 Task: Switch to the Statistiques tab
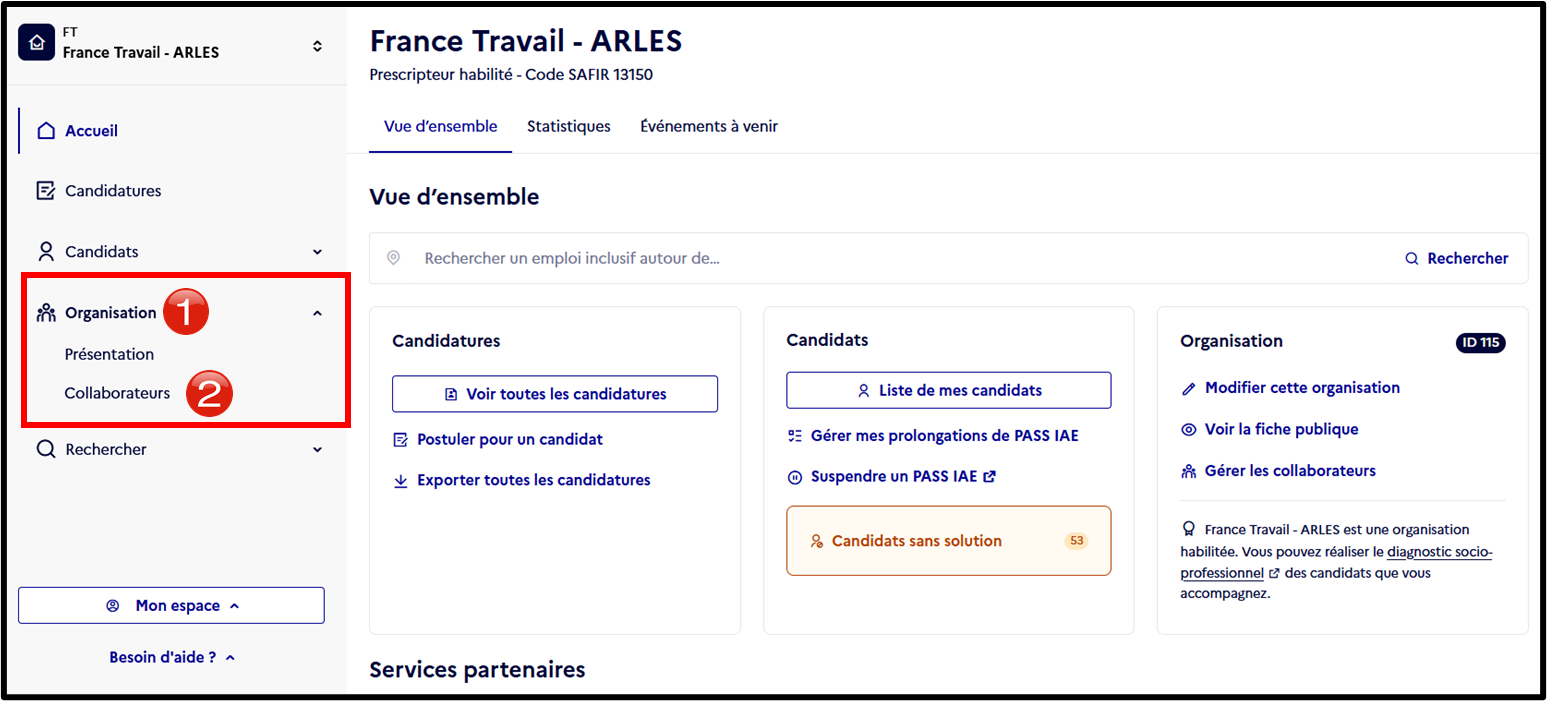[569, 127]
